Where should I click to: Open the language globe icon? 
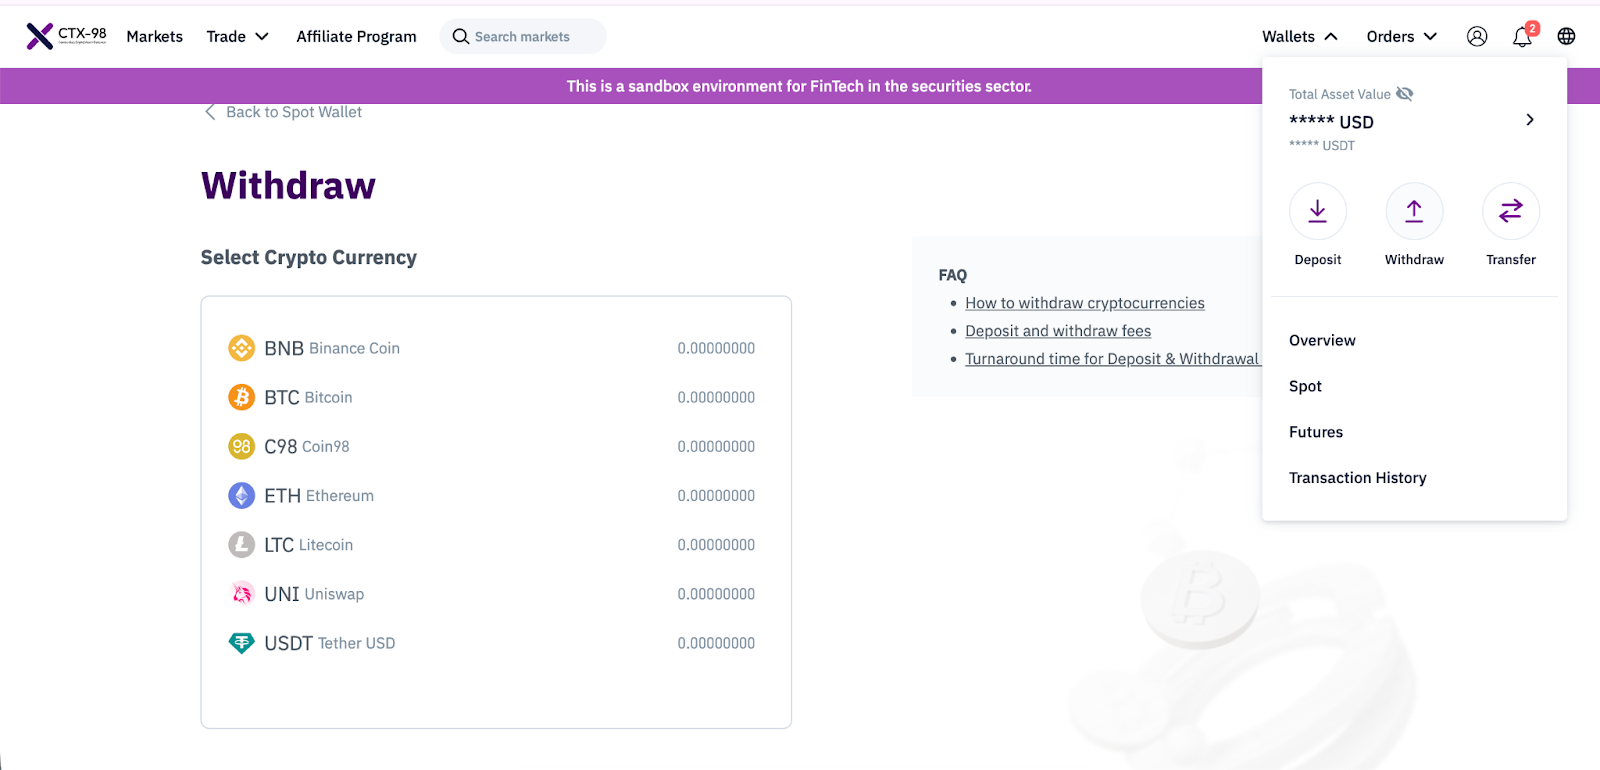(x=1567, y=36)
